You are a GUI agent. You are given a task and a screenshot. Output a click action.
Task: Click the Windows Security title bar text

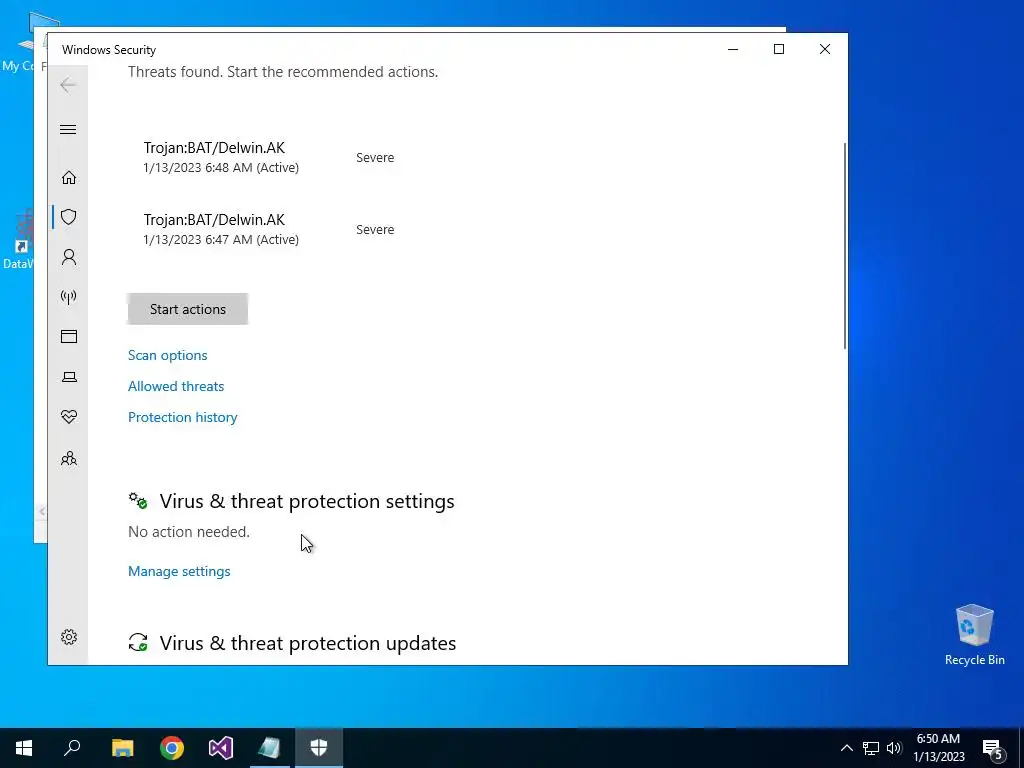click(109, 50)
